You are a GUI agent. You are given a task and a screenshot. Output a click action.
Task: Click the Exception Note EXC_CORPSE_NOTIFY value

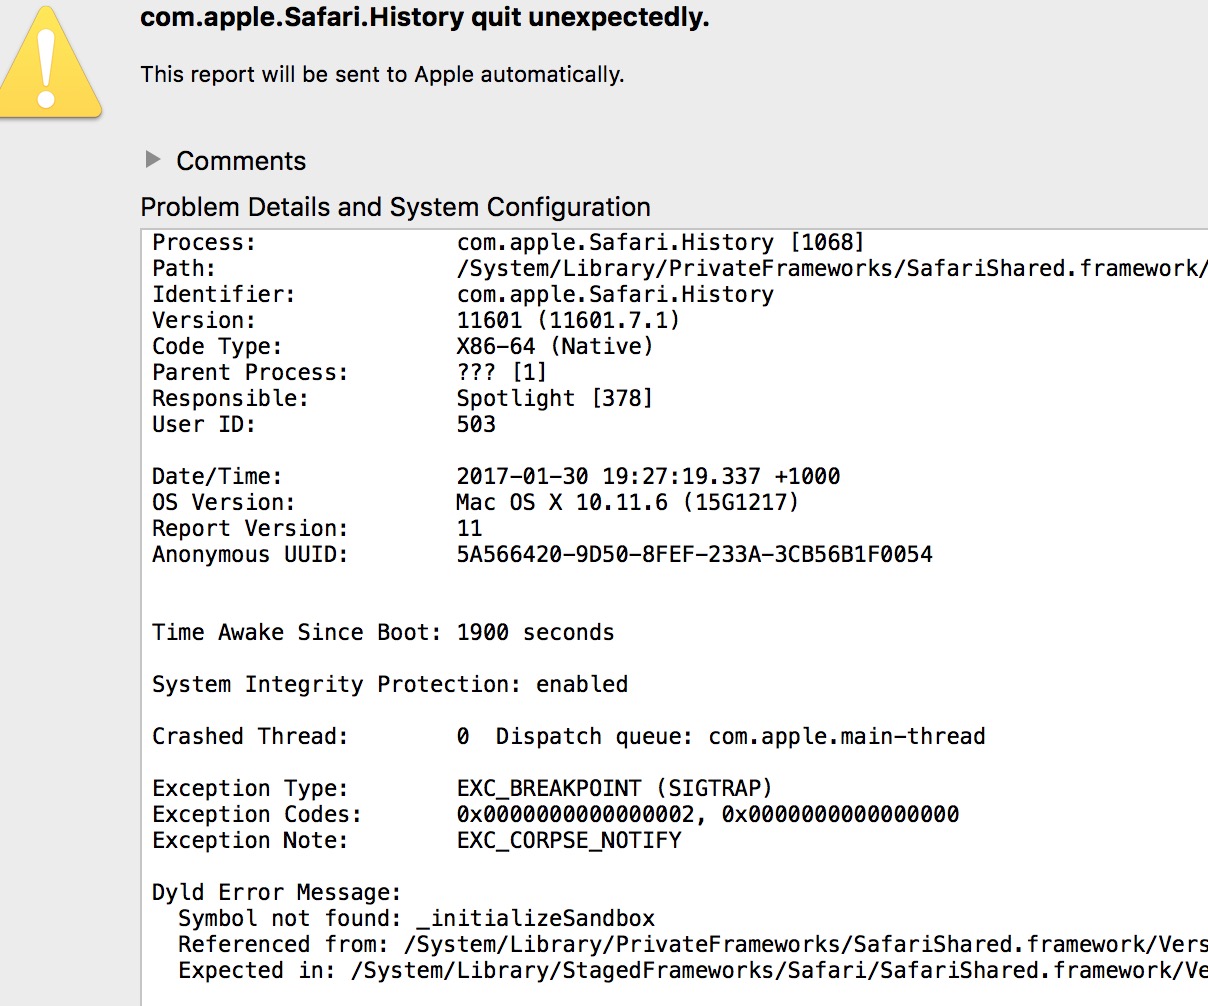[569, 841]
